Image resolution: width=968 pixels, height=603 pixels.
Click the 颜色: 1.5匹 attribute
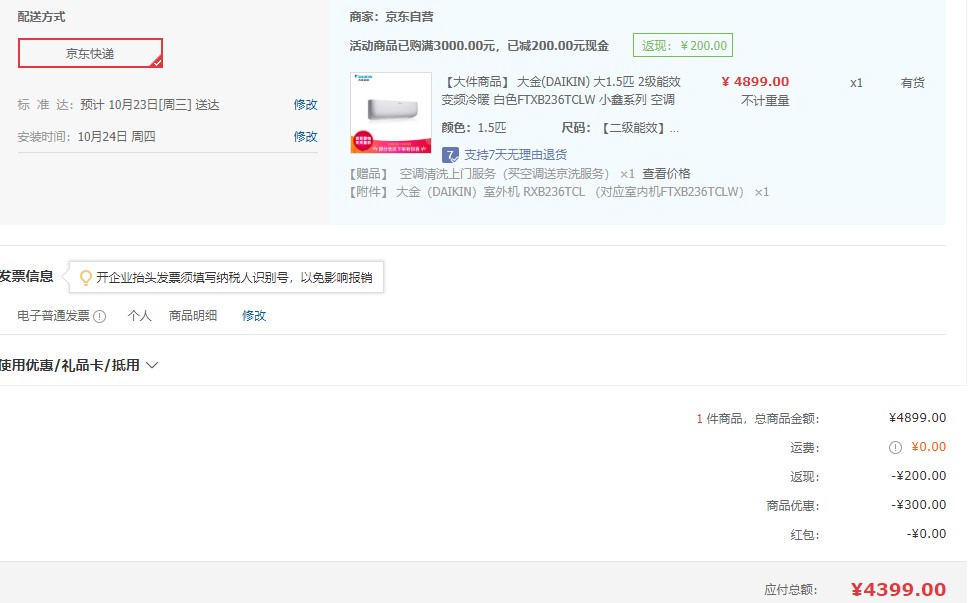474,128
